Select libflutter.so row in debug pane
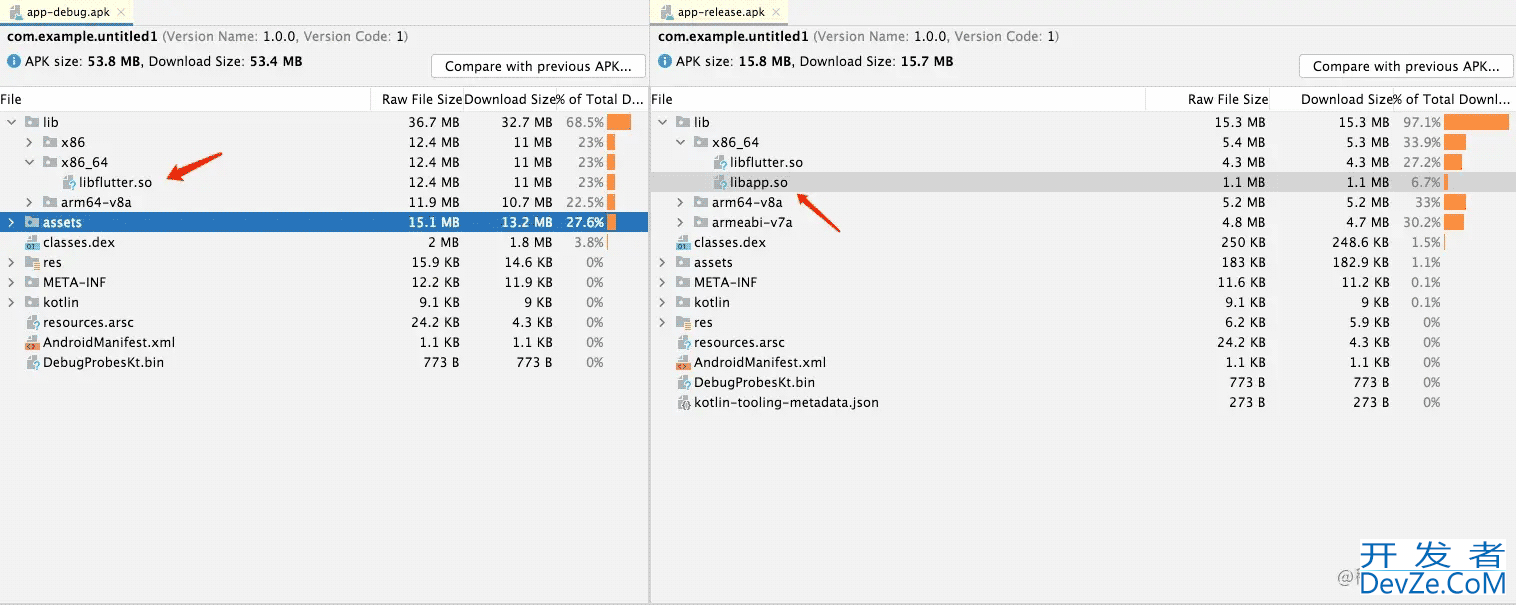Screen dimensions: 1516x605 [x=324, y=182]
